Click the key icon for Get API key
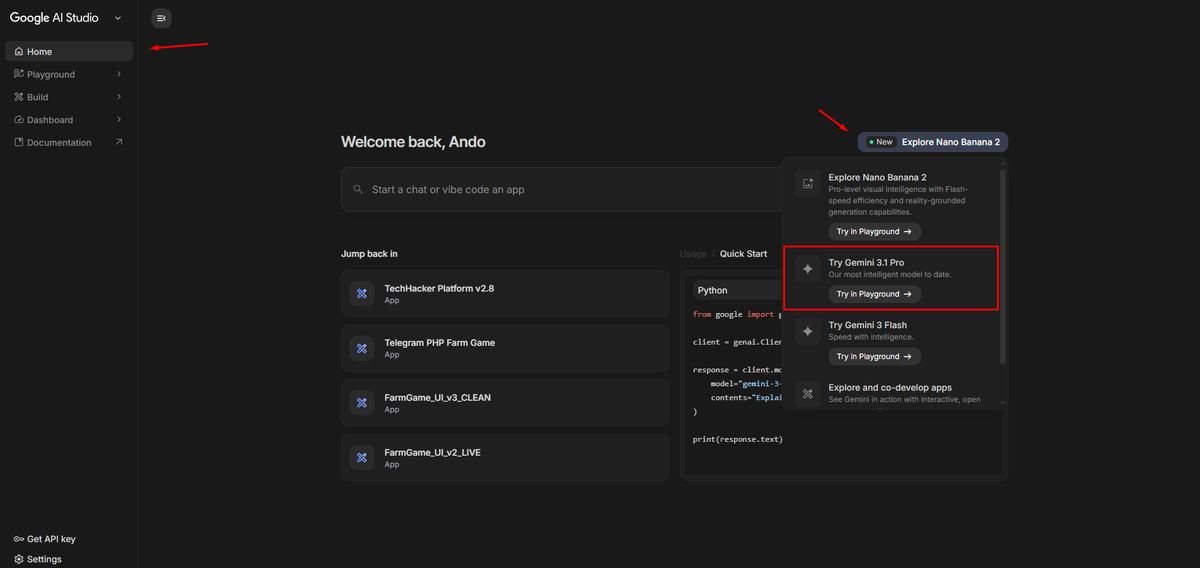1200x568 pixels. (x=19, y=539)
